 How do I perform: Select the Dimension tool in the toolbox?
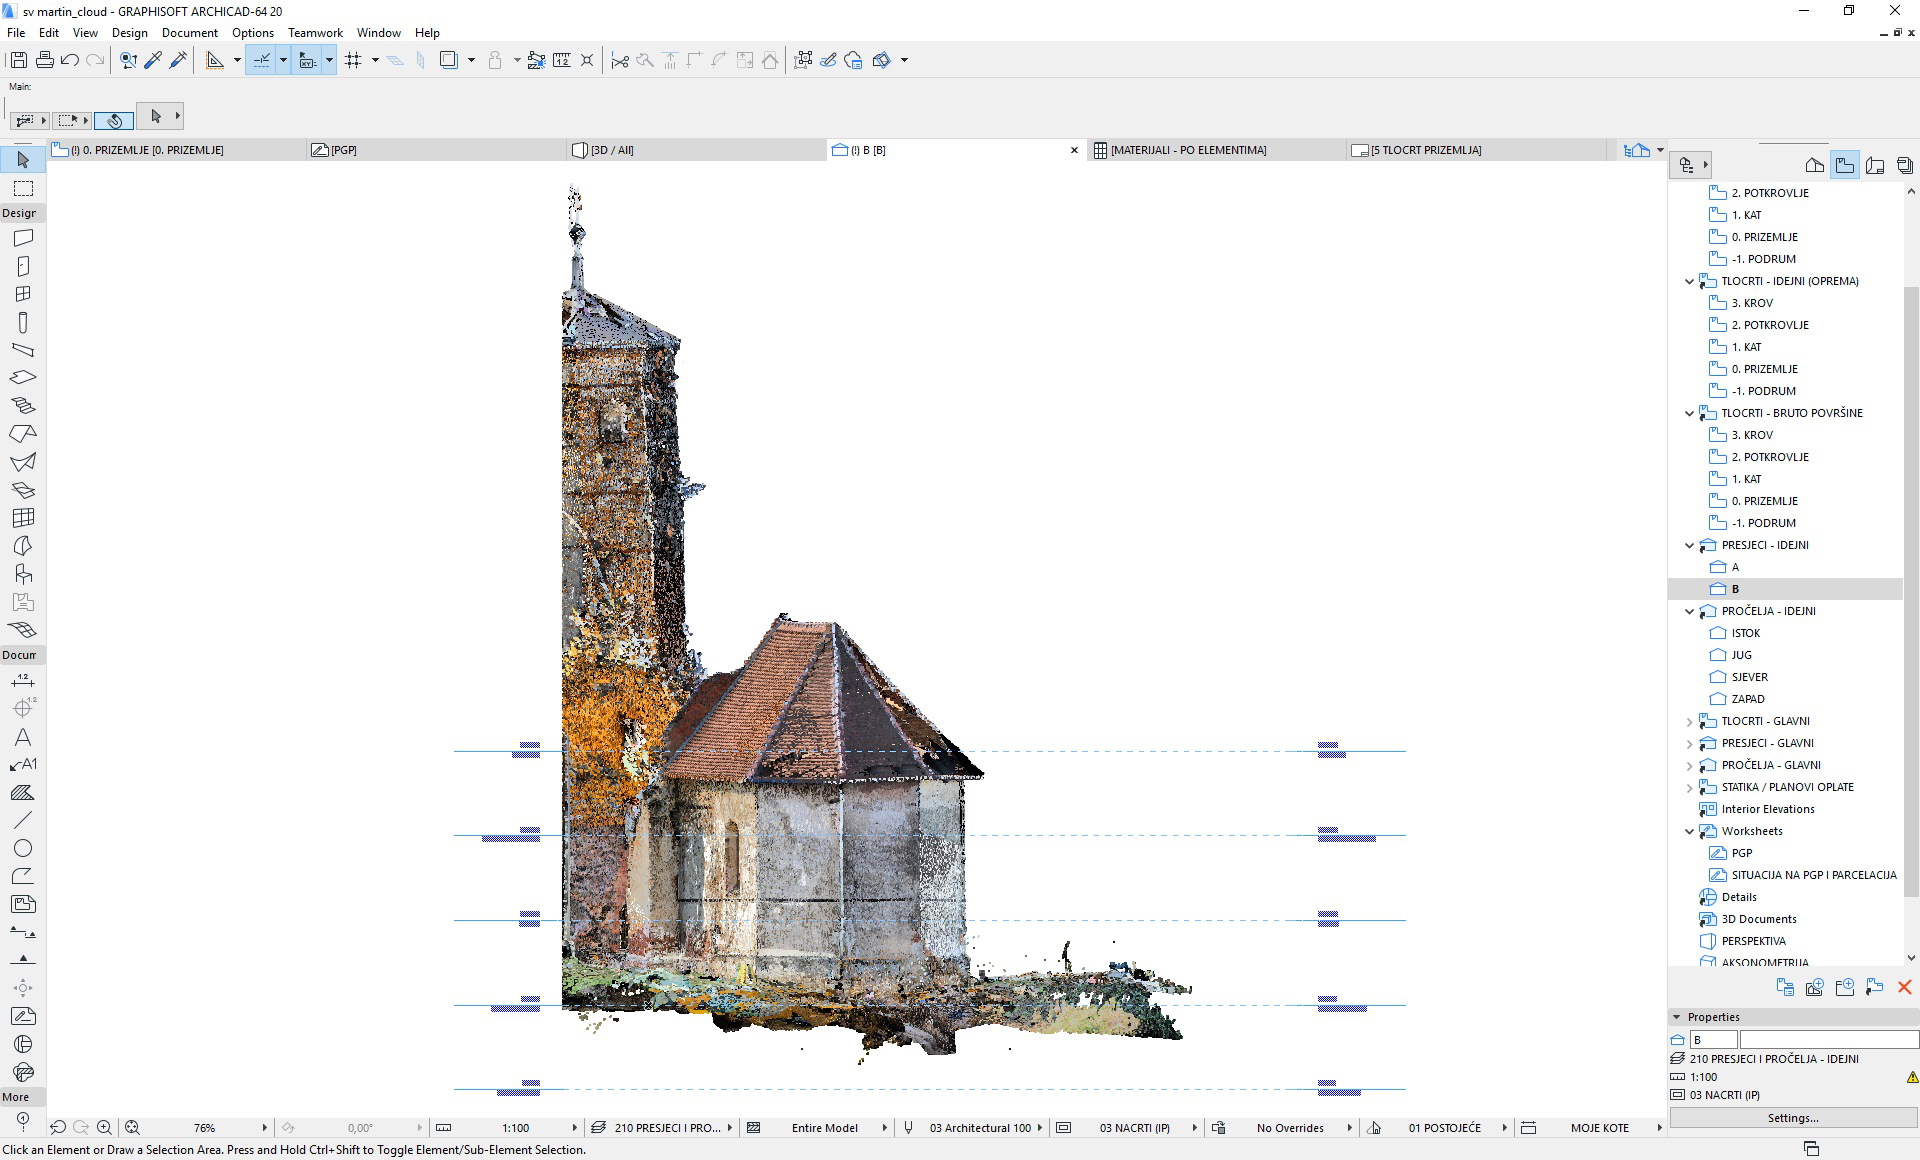[23, 681]
